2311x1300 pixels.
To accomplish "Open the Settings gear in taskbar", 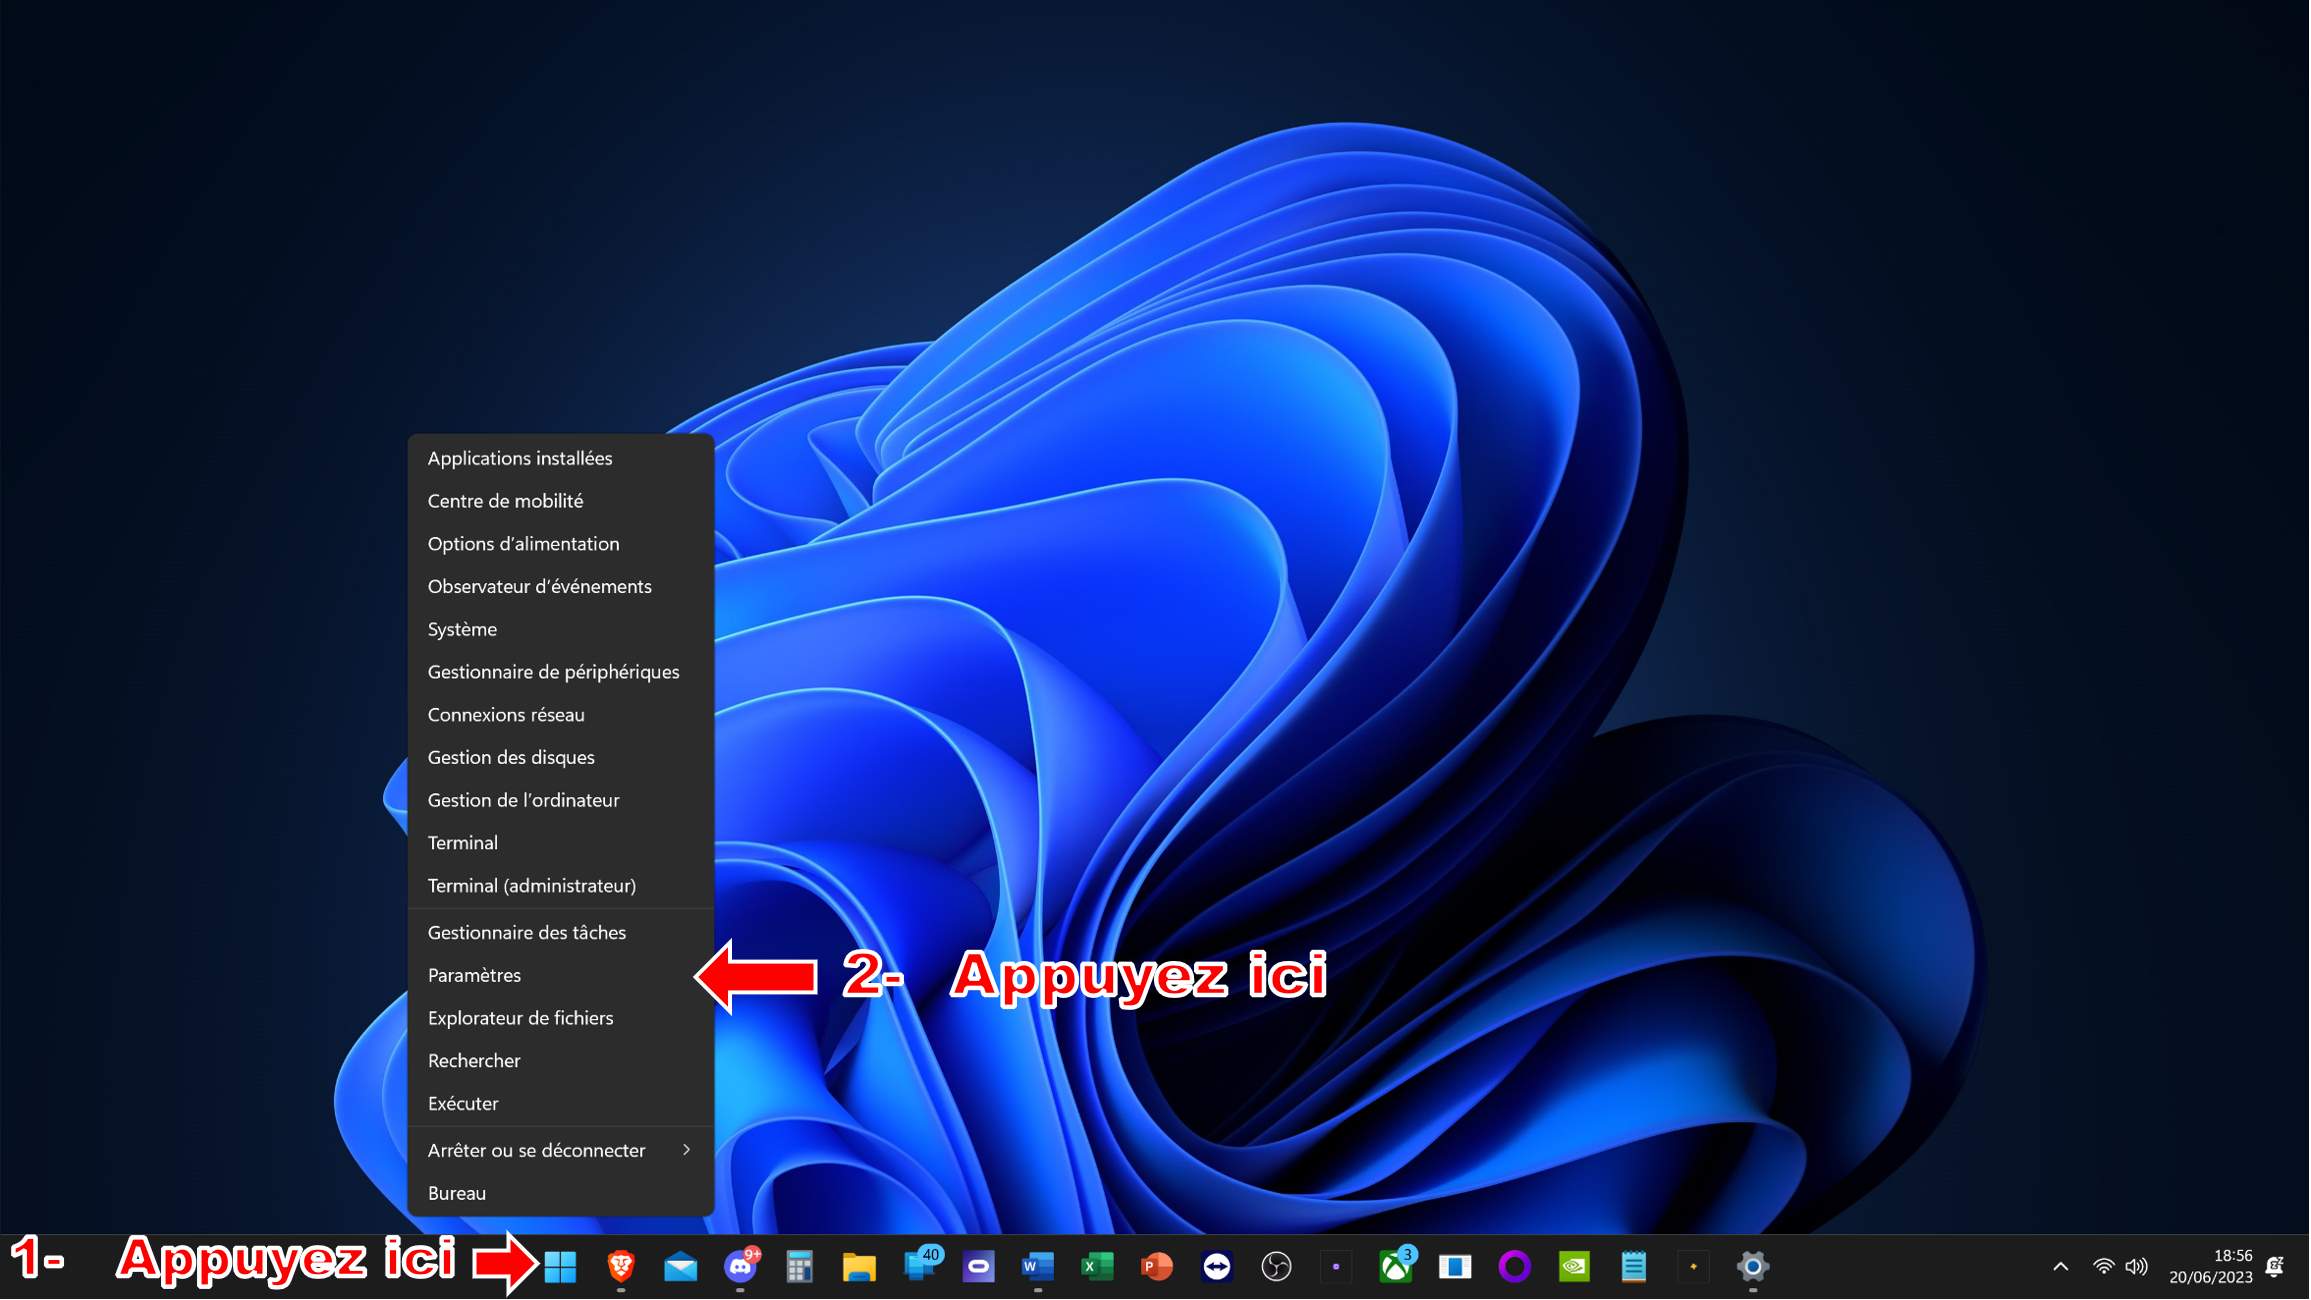I will [1754, 1267].
